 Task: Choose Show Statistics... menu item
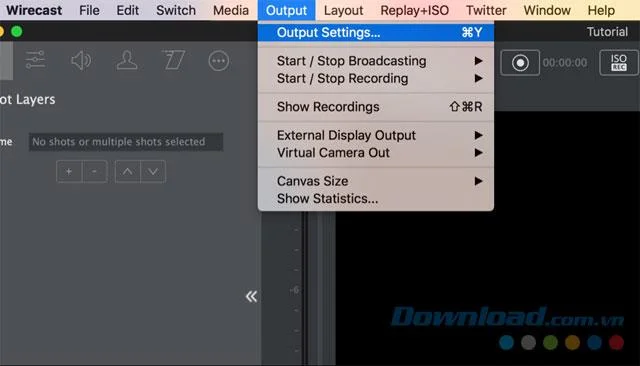pos(376,199)
